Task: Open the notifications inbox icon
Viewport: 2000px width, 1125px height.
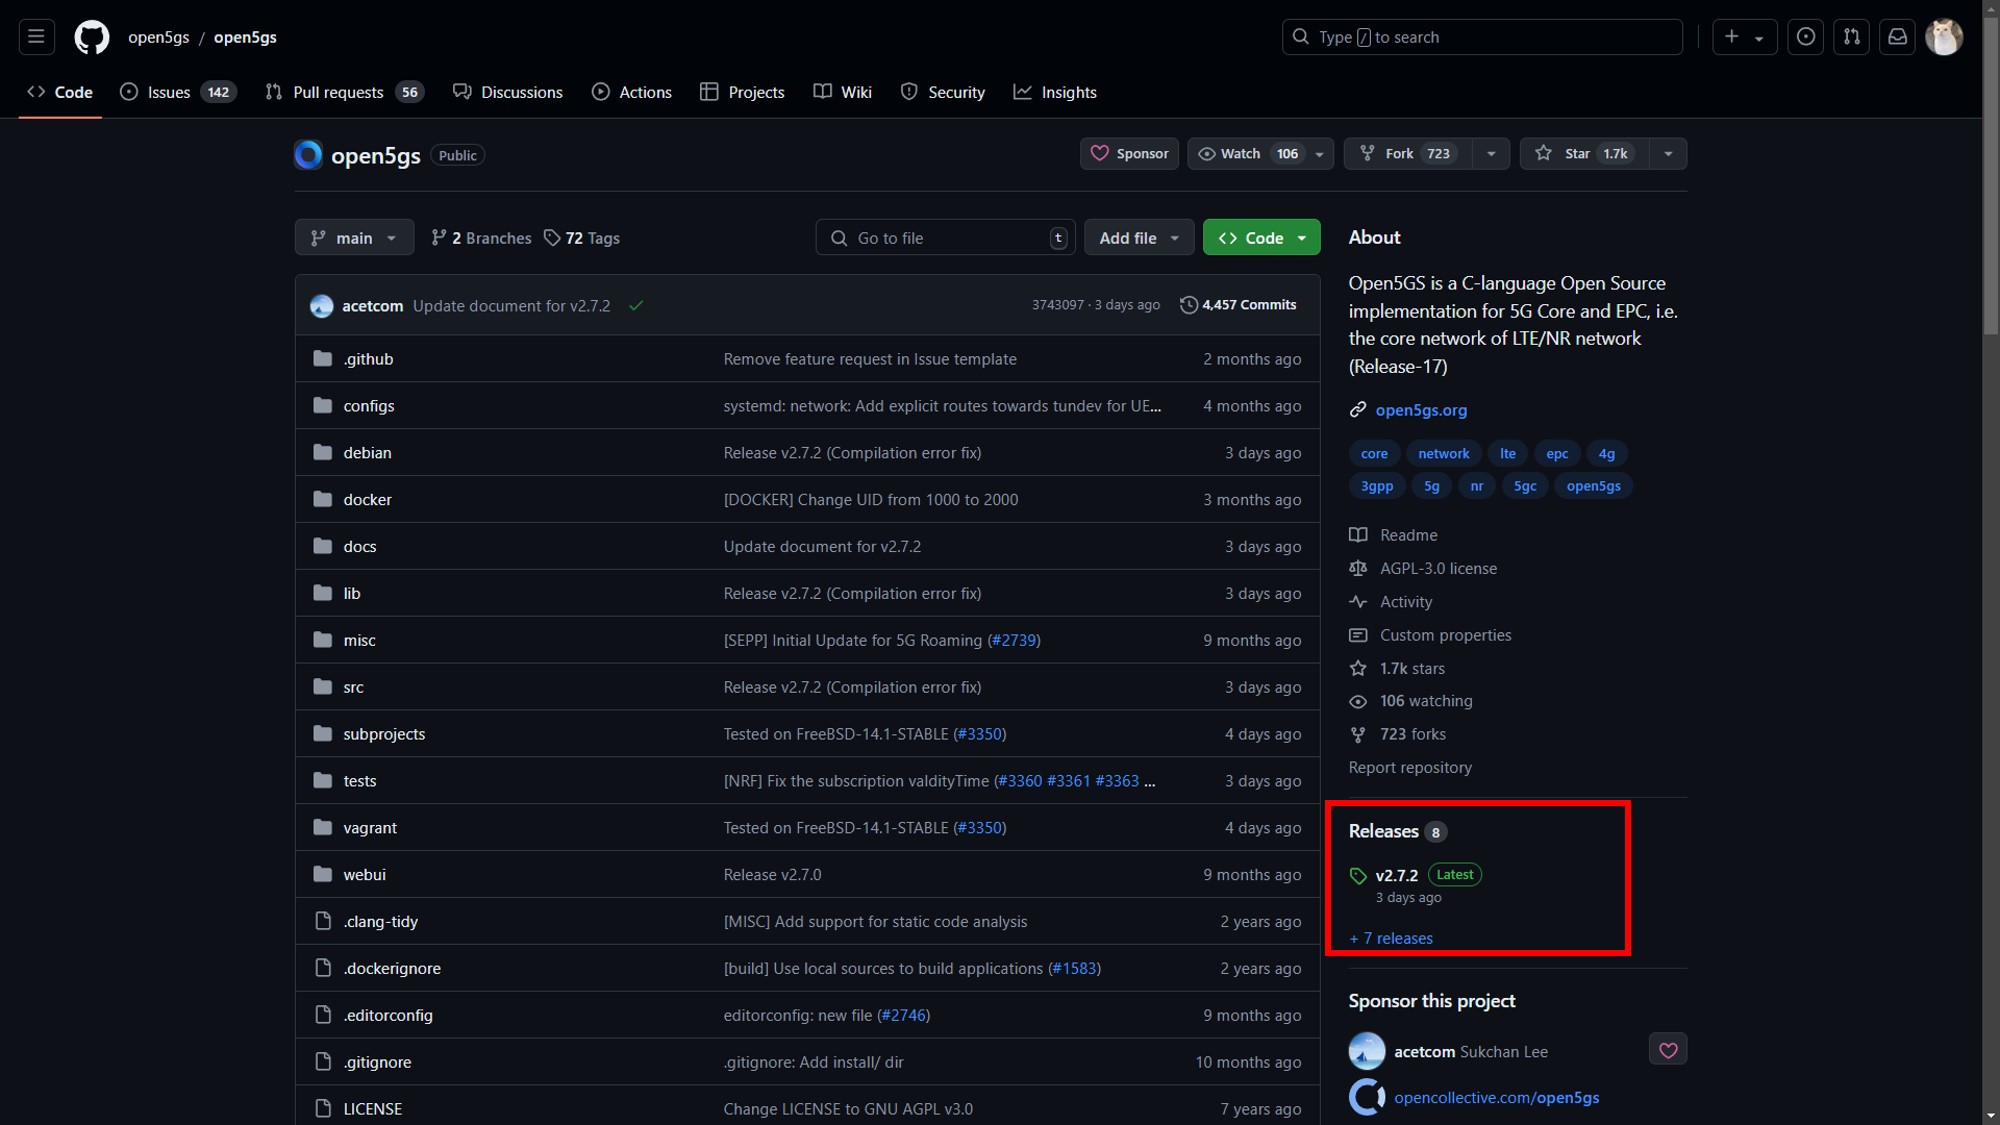Action: pyautogui.click(x=1897, y=37)
